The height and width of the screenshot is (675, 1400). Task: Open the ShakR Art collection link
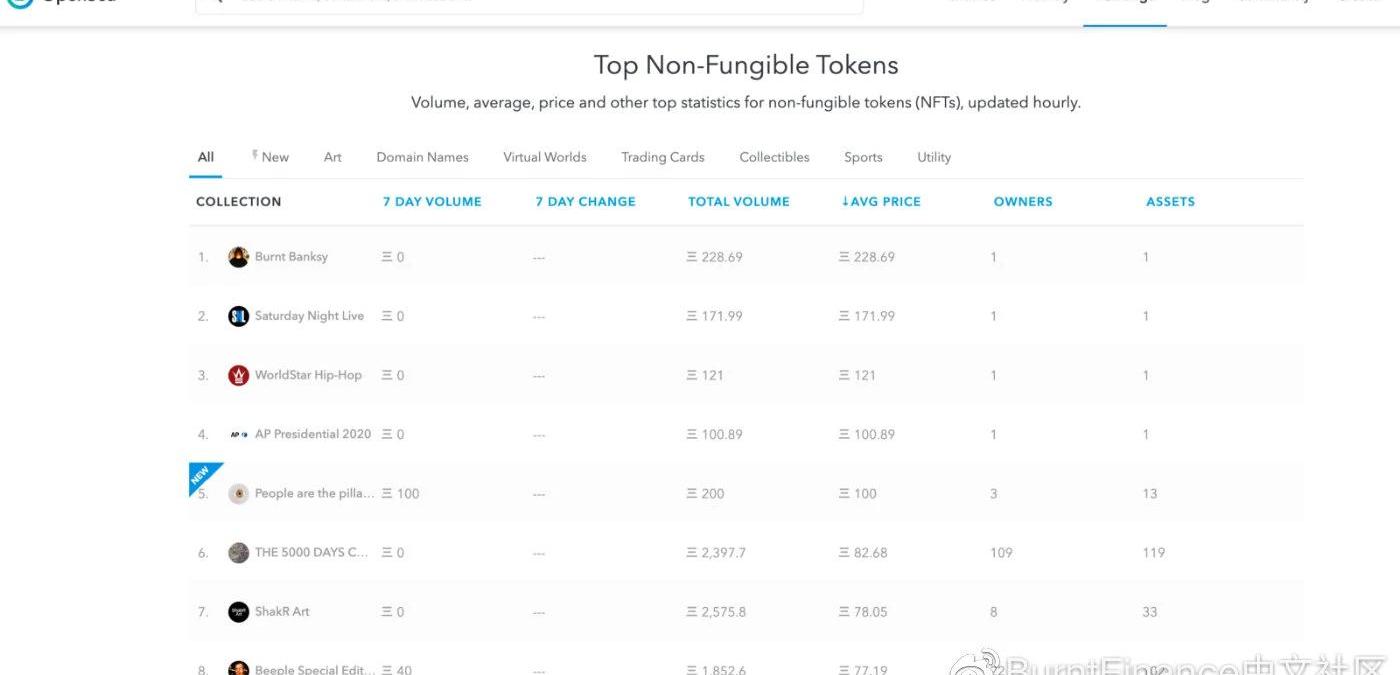click(x=282, y=611)
